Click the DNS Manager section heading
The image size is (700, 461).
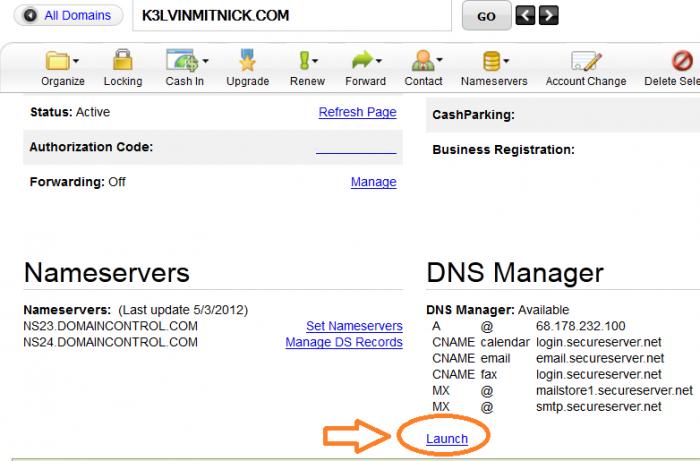(515, 273)
